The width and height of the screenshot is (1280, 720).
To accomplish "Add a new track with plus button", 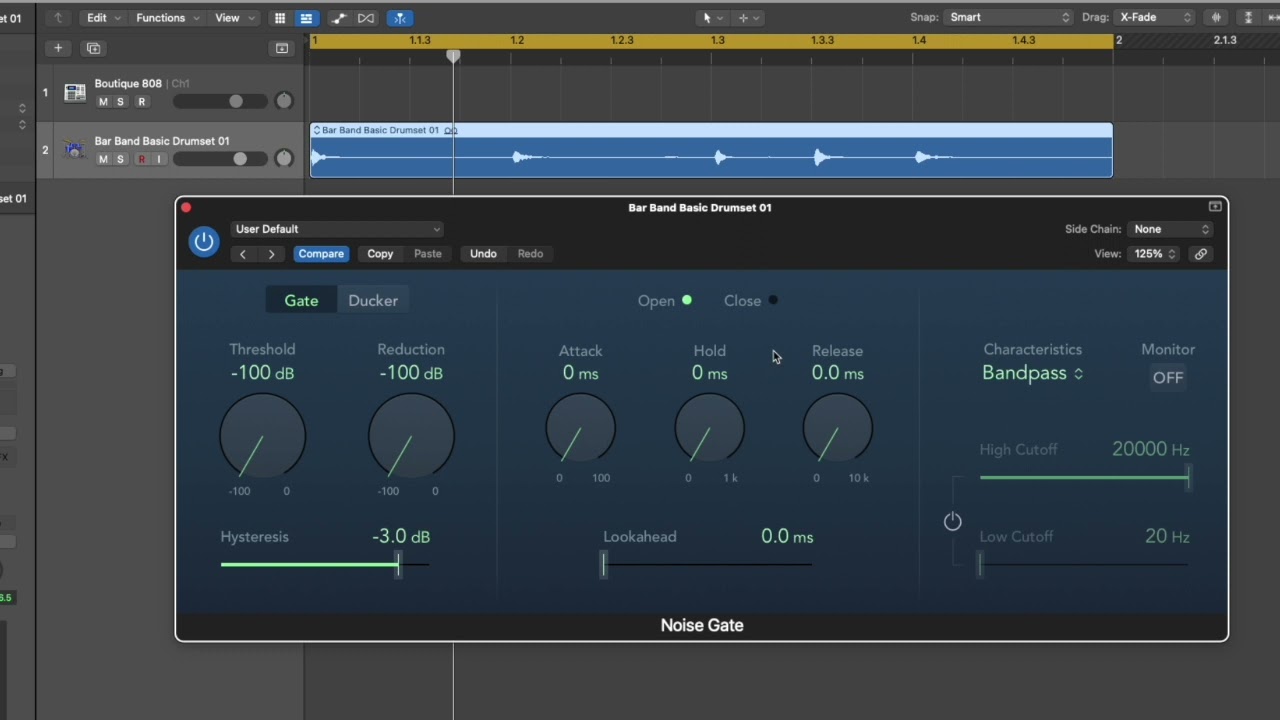I will click(x=58, y=48).
